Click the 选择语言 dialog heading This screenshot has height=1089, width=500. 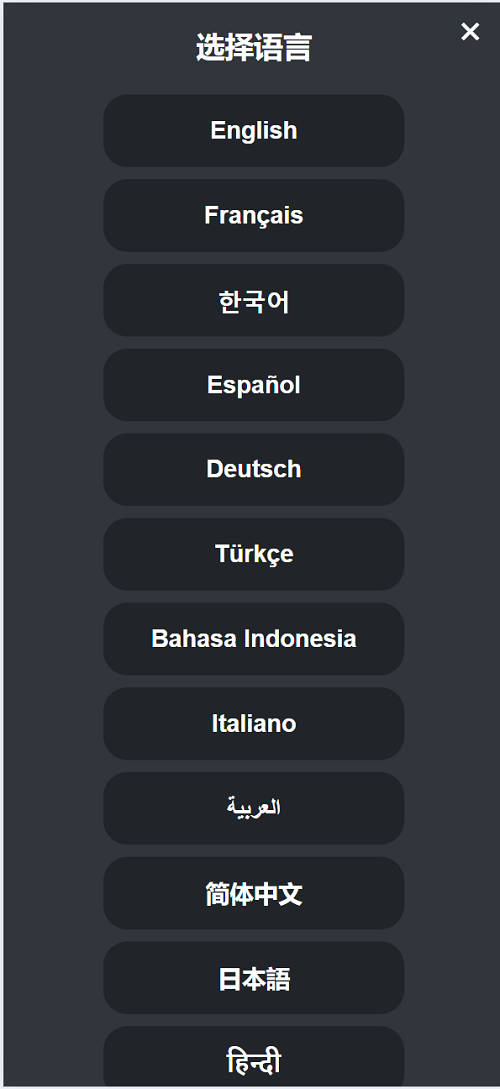253,49
